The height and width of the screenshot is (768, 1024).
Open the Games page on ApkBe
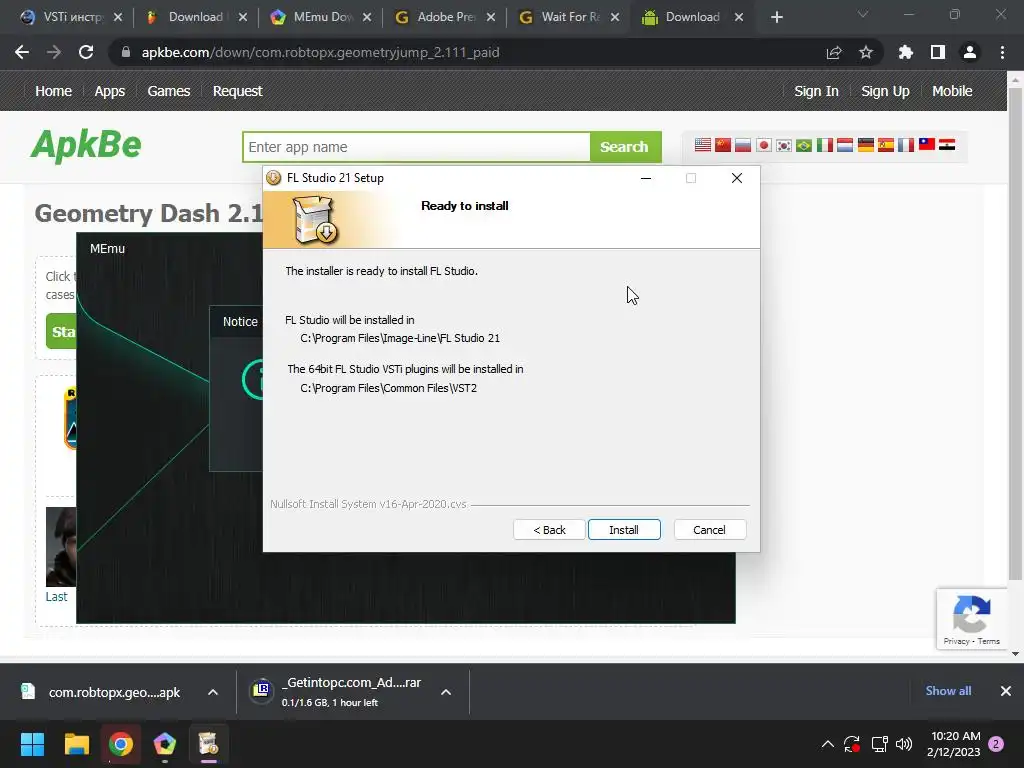pyautogui.click(x=168, y=91)
